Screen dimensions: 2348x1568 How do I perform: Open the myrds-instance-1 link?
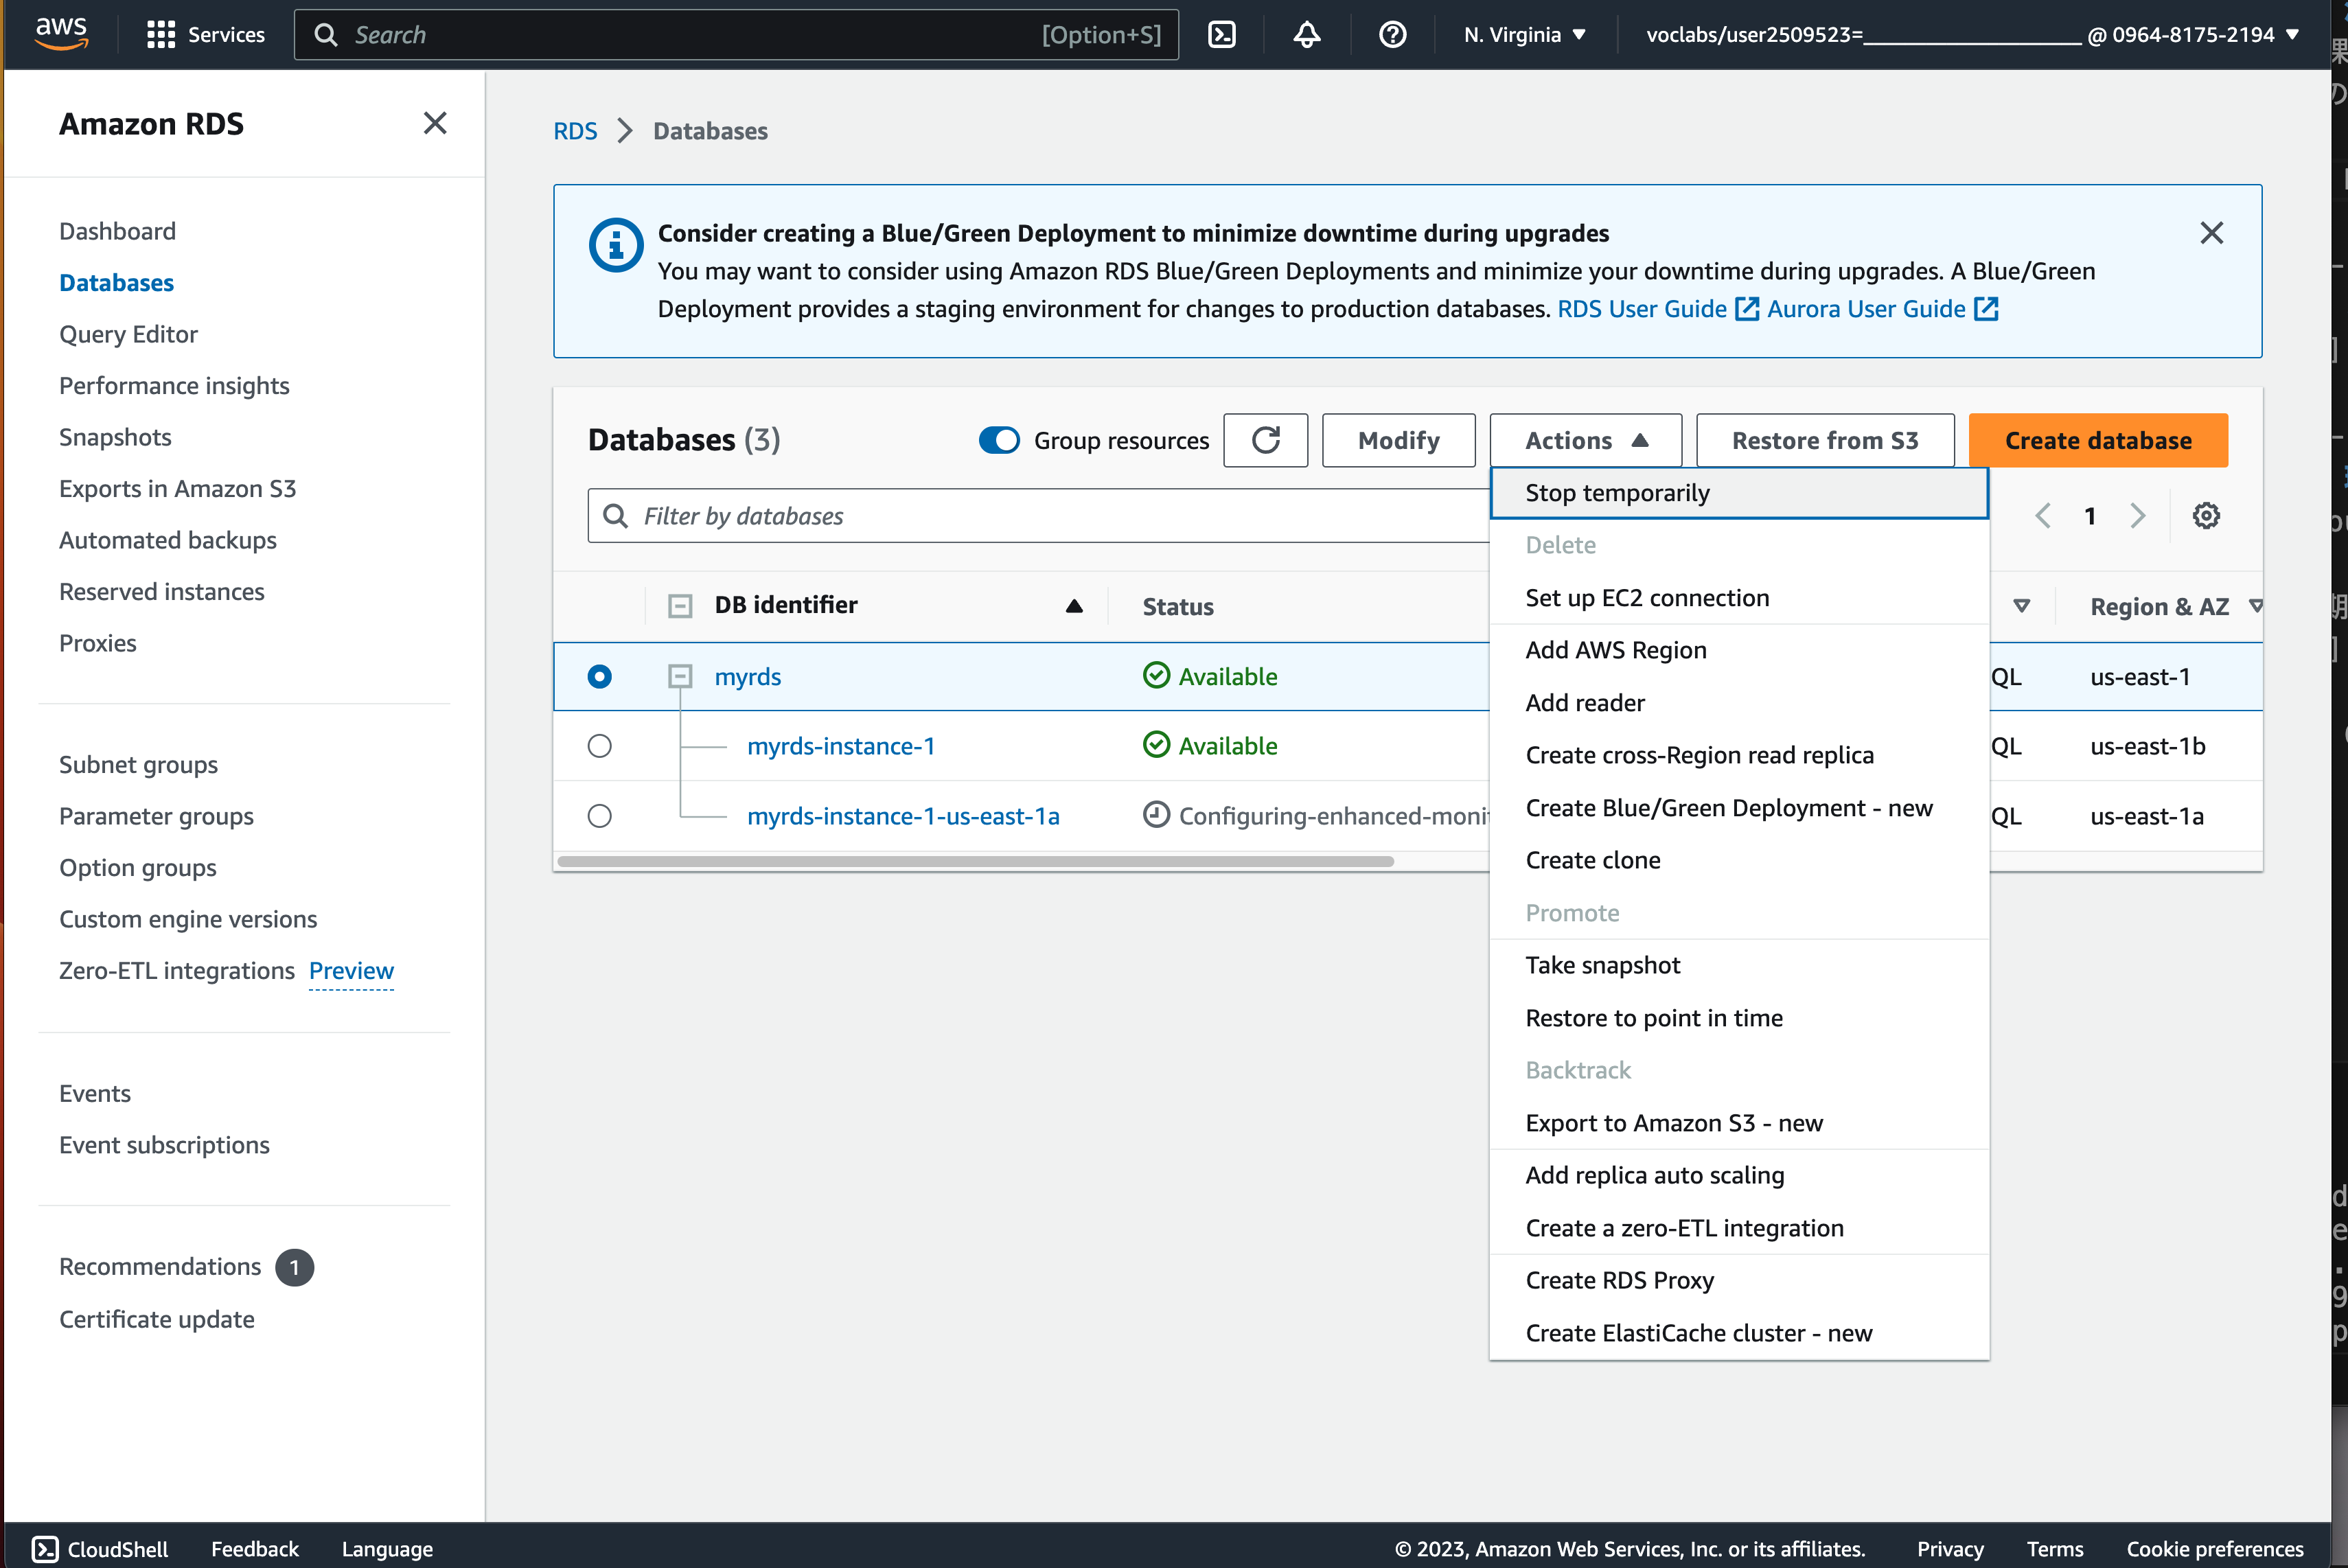click(841, 746)
